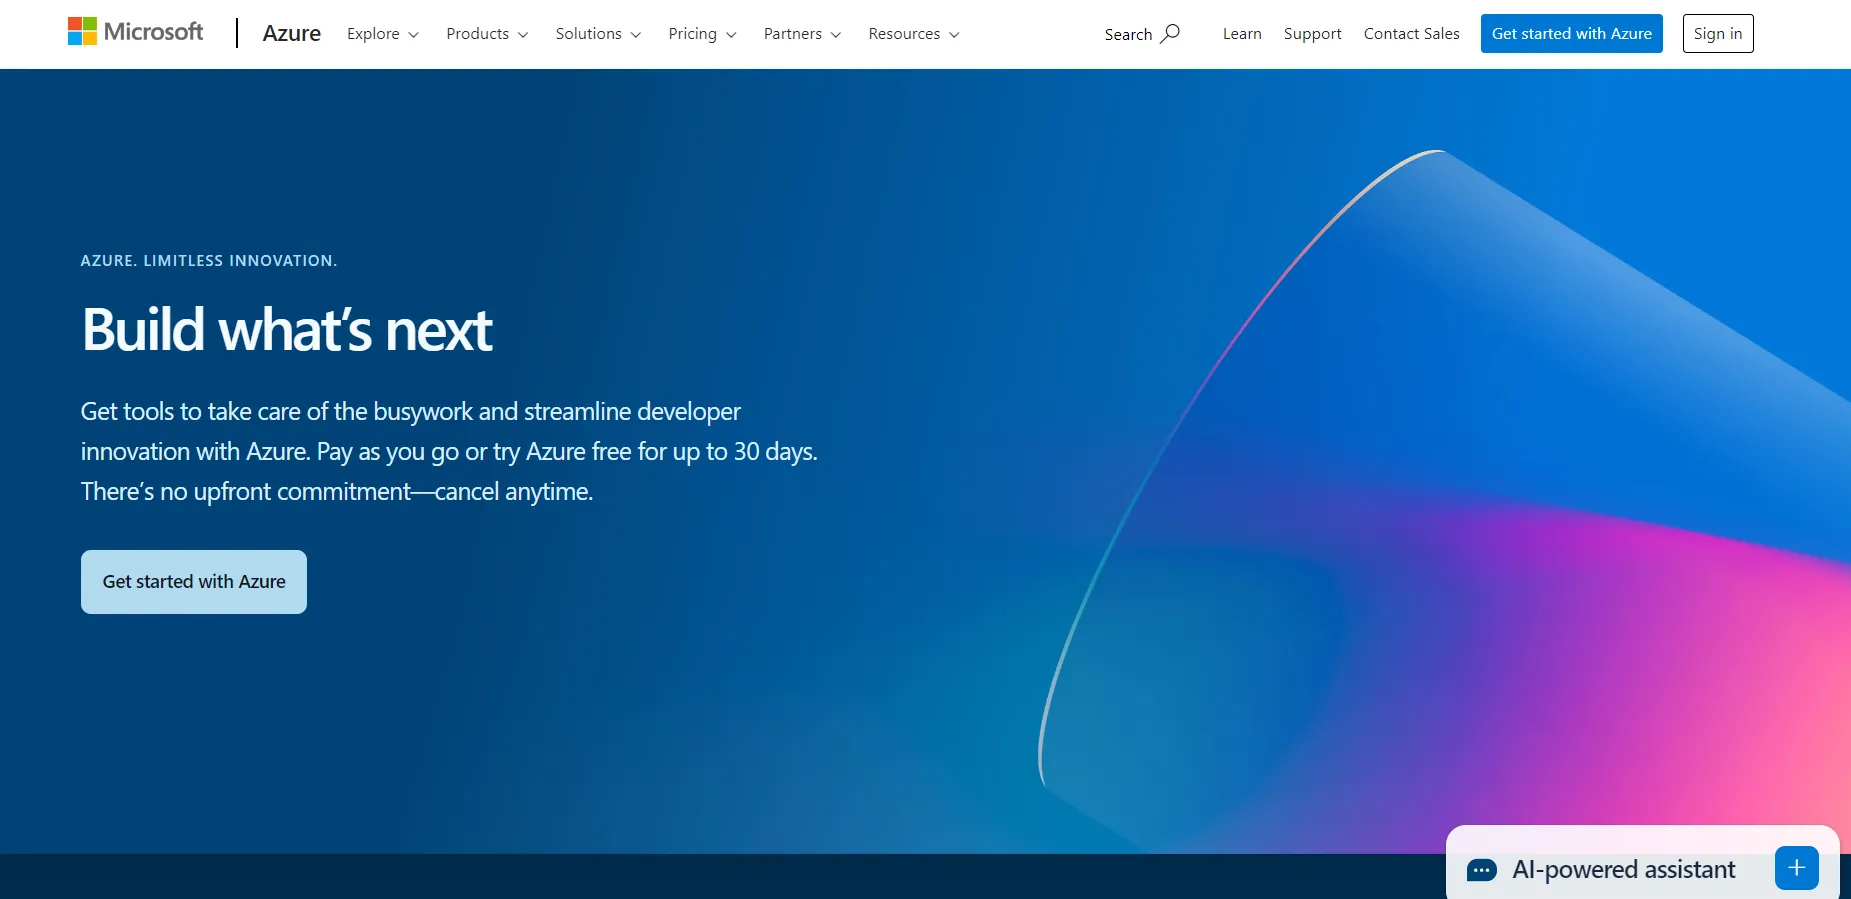Screen dimensions: 1851x899
Task: Expand the Explore menu
Action: click(x=383, y=34)
